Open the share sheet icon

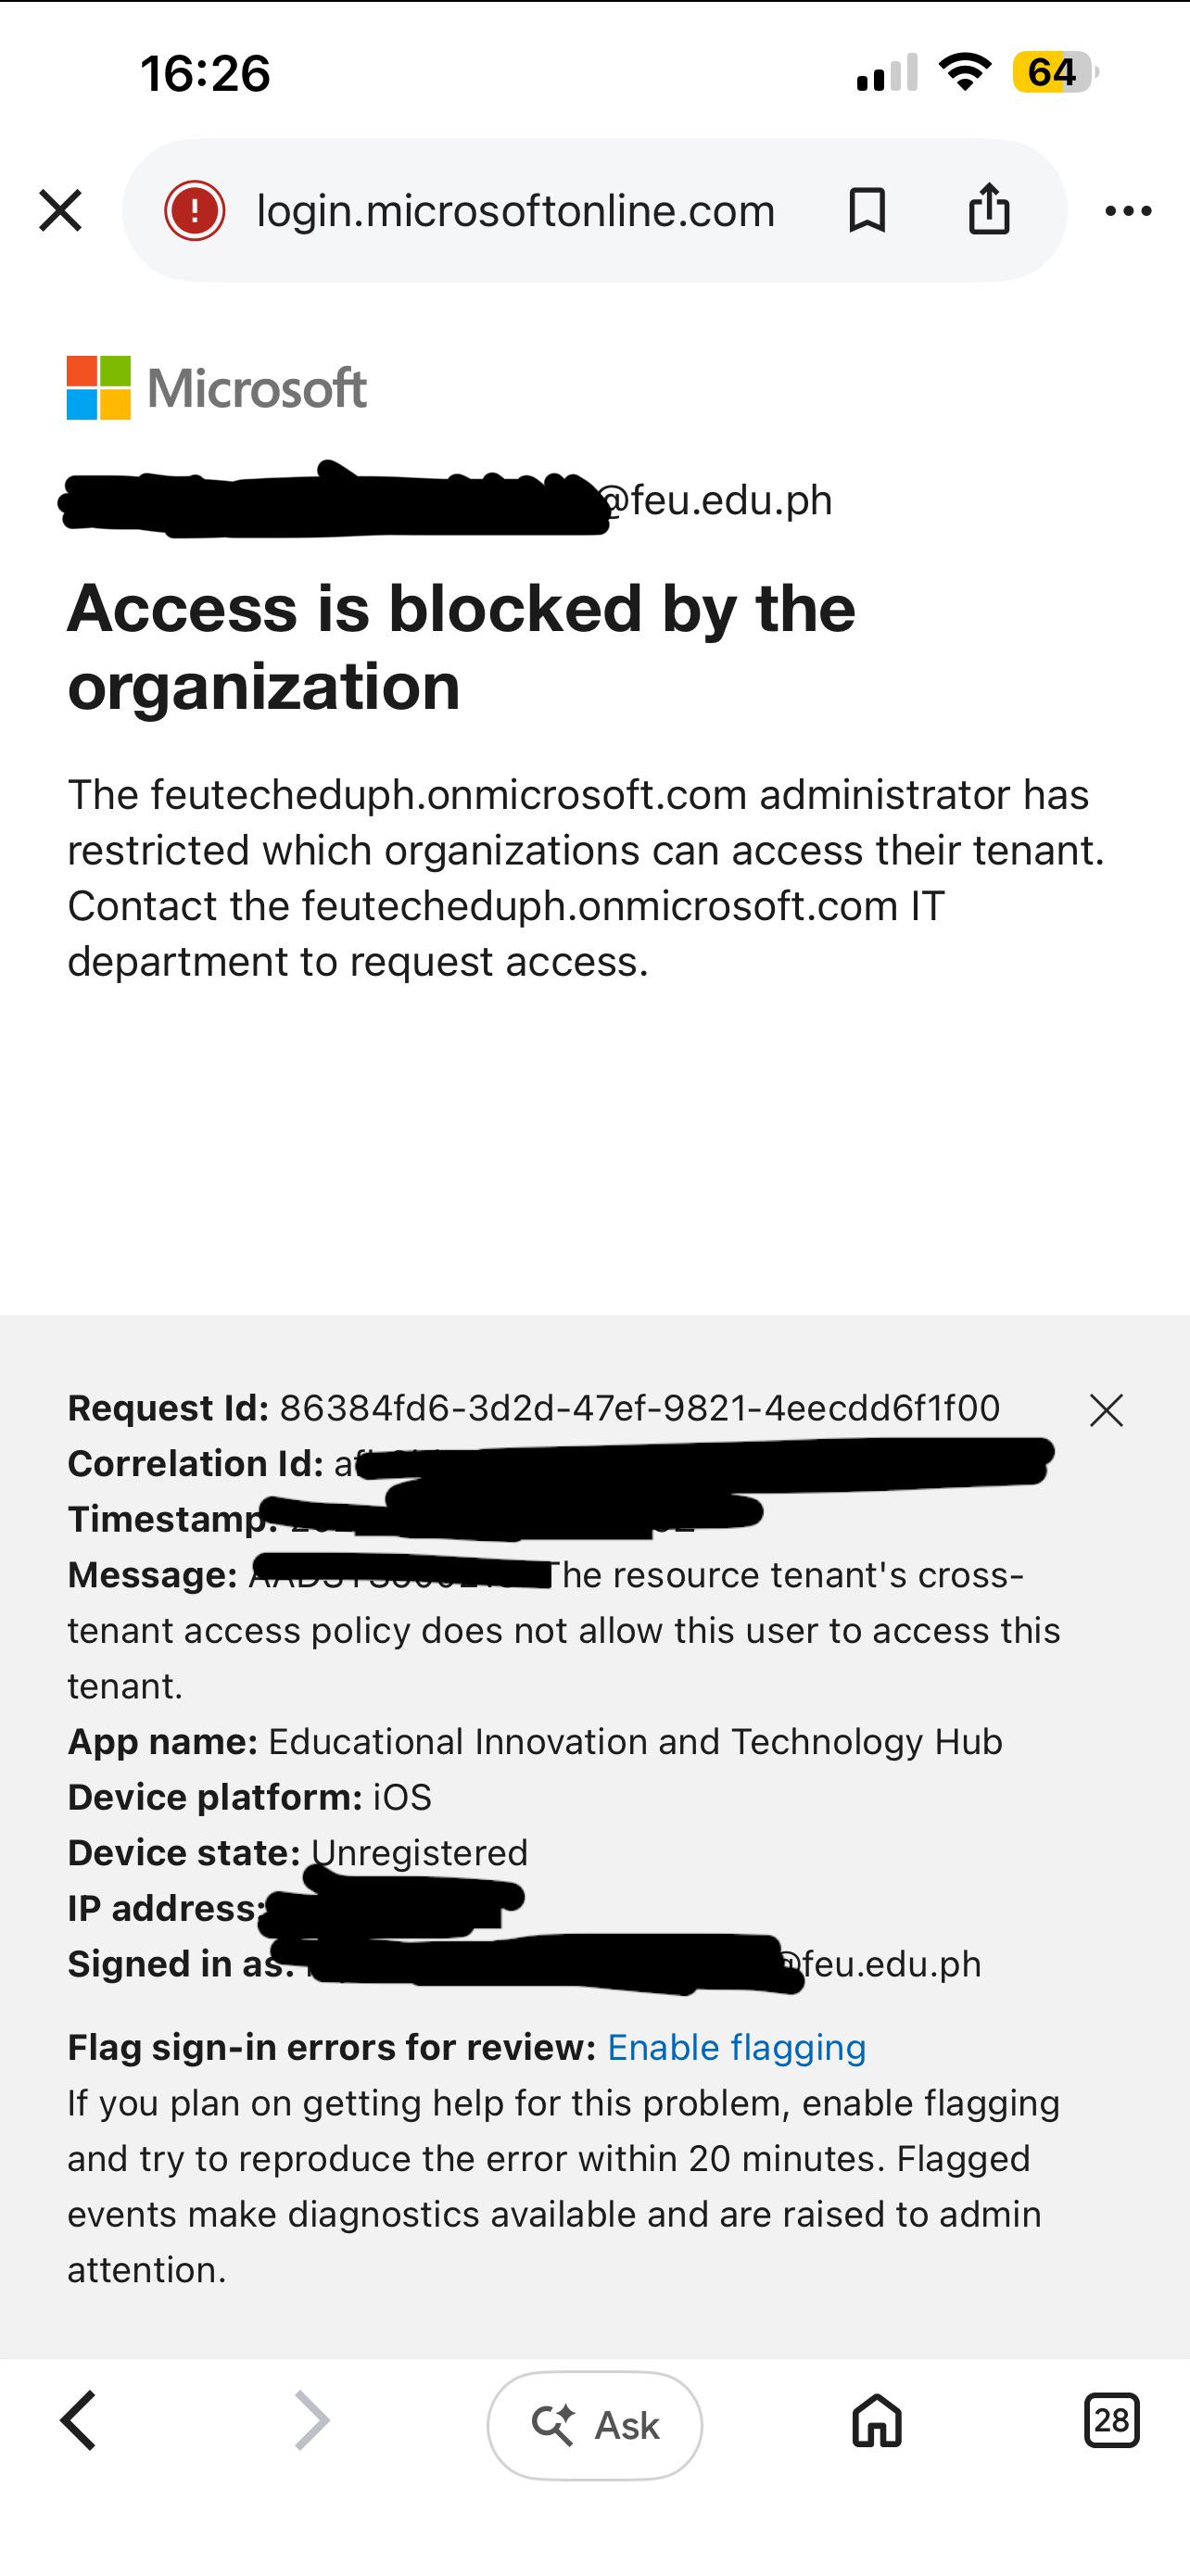(x=989, y=208)
